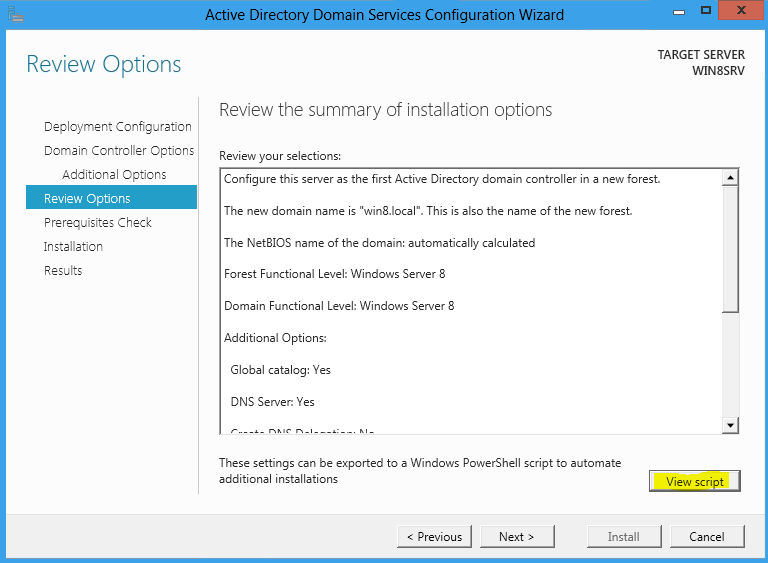This screenshot has height=563, width=768.
Task: Maximize the Configuration Wizard window
Action: pyautogui.click(x=705, y=11)
